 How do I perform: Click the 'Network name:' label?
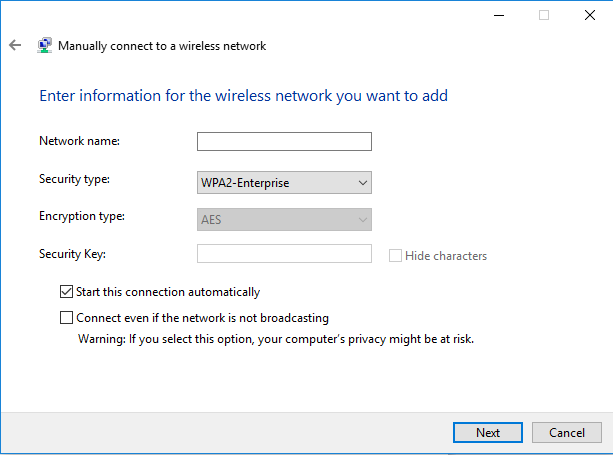coord(79,141)
